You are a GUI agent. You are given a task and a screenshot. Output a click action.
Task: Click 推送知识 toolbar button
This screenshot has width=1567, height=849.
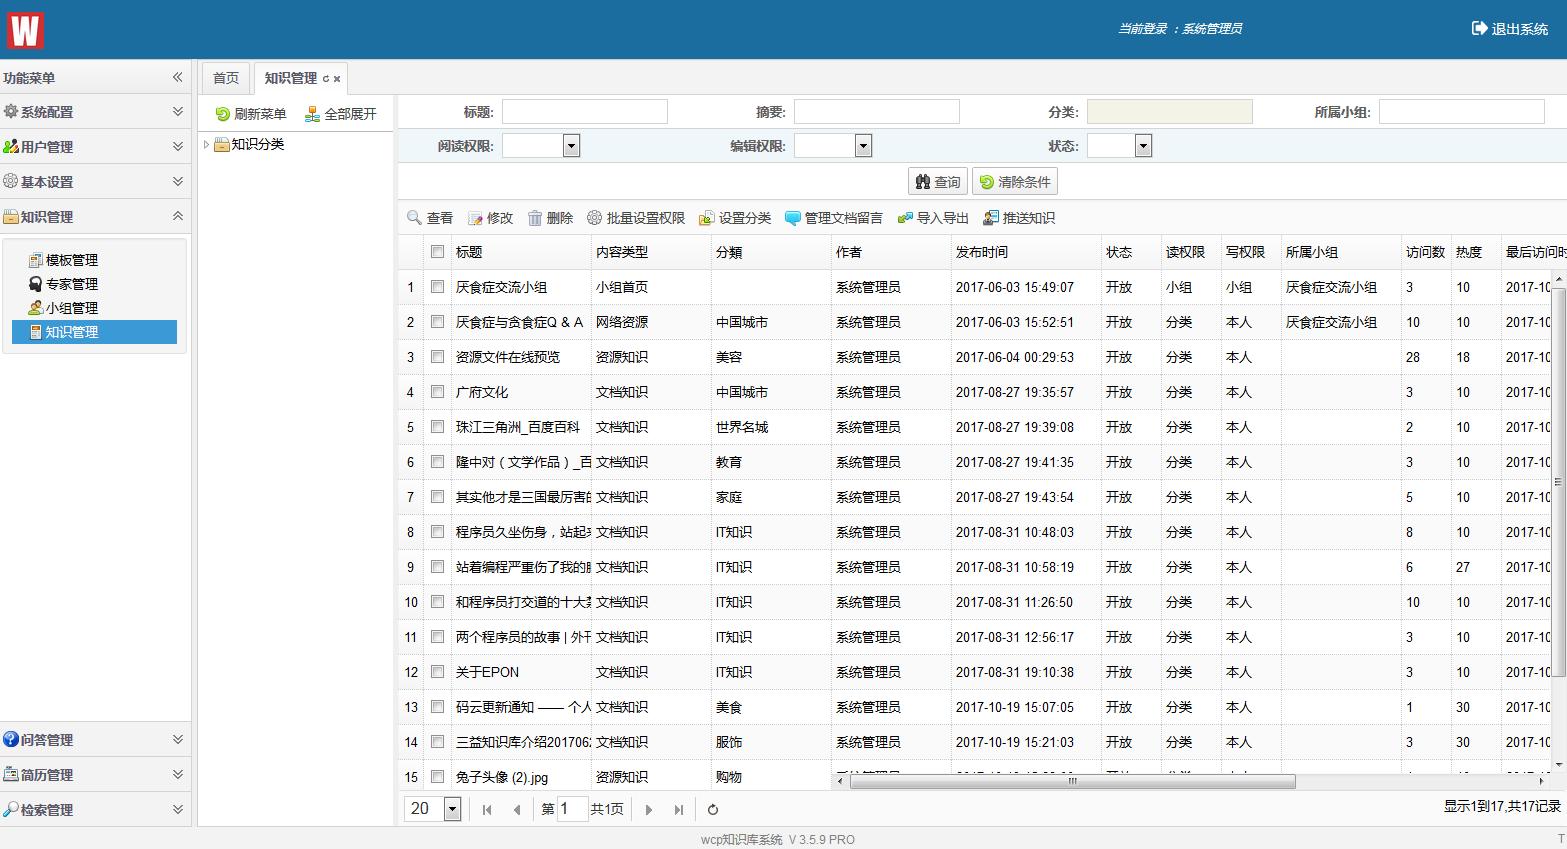(x=1019, y=218)
